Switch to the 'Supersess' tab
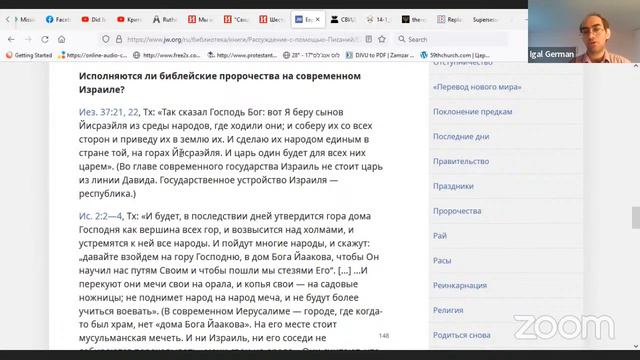 pos(485,19)
